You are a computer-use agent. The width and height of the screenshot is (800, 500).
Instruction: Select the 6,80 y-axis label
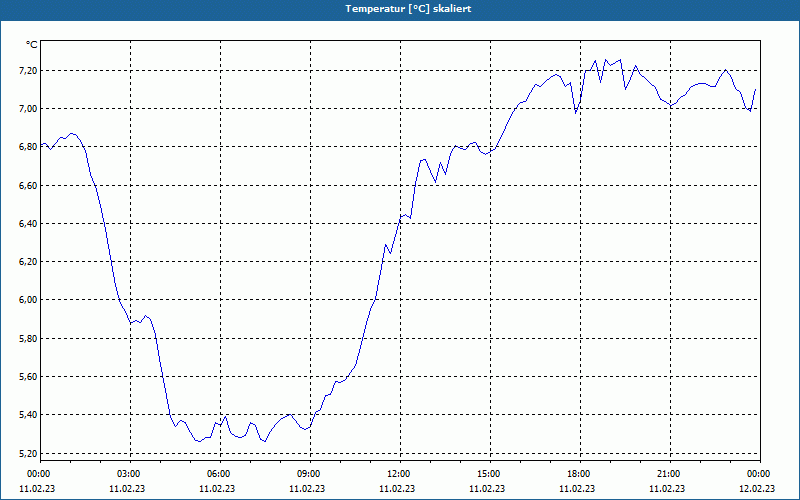[x=28, y=147]
